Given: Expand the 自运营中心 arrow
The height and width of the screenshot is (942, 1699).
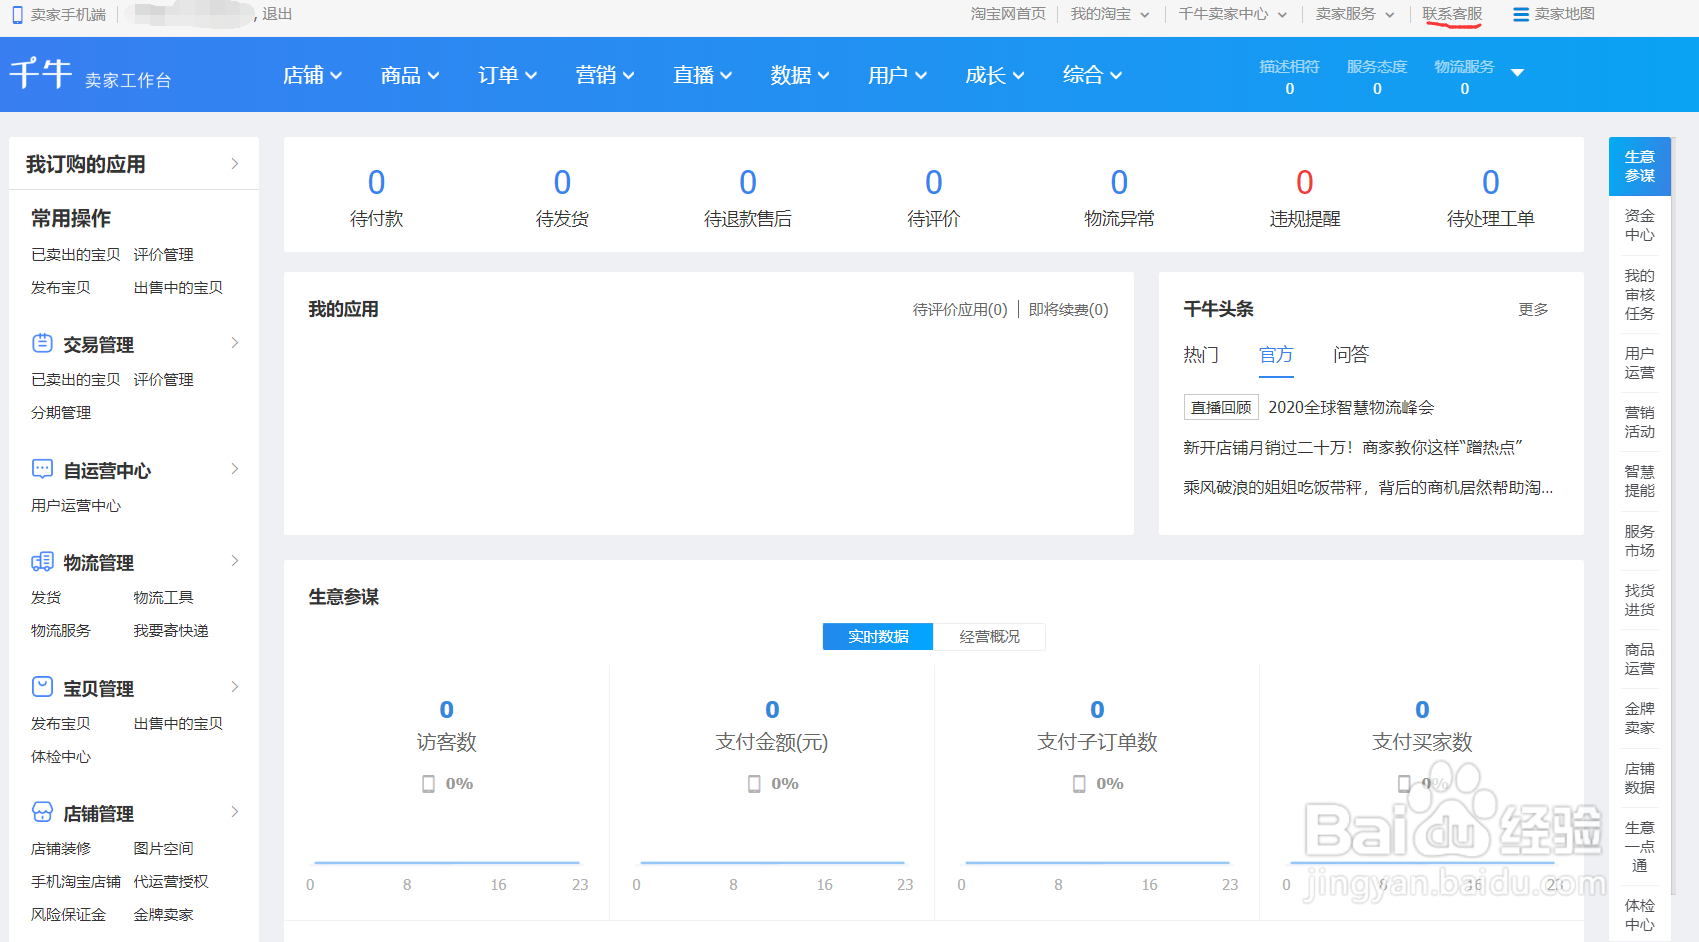Looking at the screenshot, I should (x=235, y=469).
